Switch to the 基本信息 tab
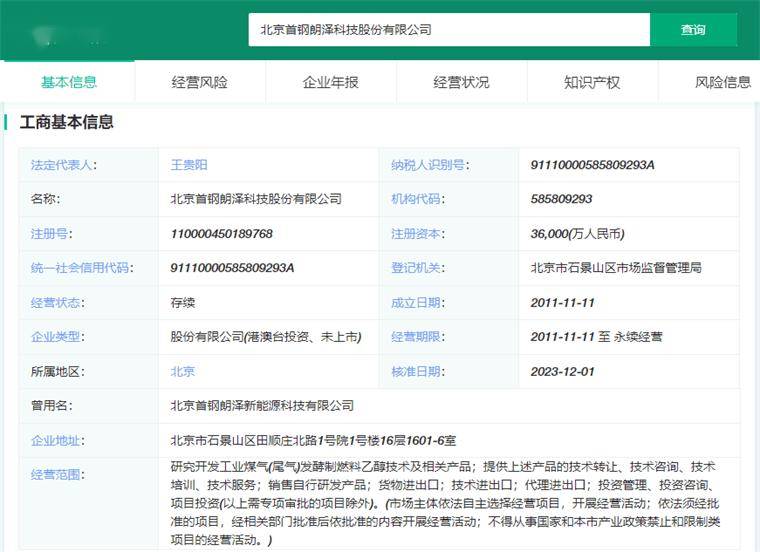The width and height of the screenshot is (760, 552). 68,82
